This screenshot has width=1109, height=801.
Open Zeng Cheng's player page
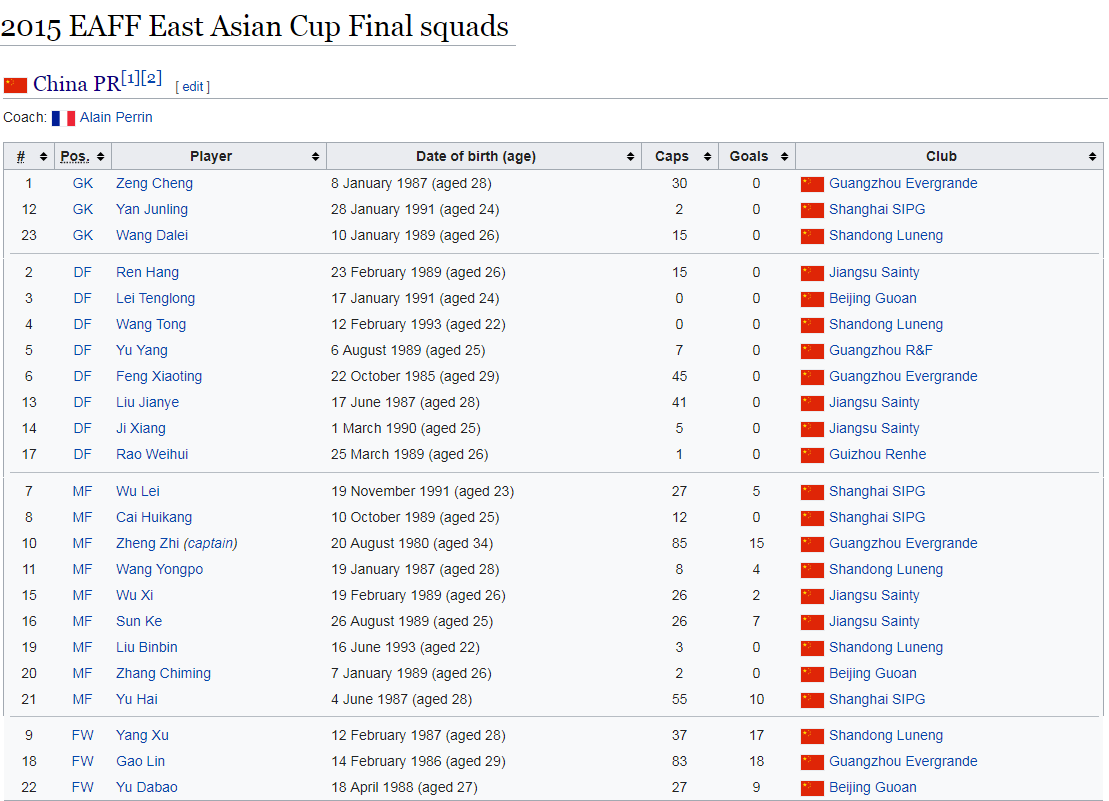point(154,183)
